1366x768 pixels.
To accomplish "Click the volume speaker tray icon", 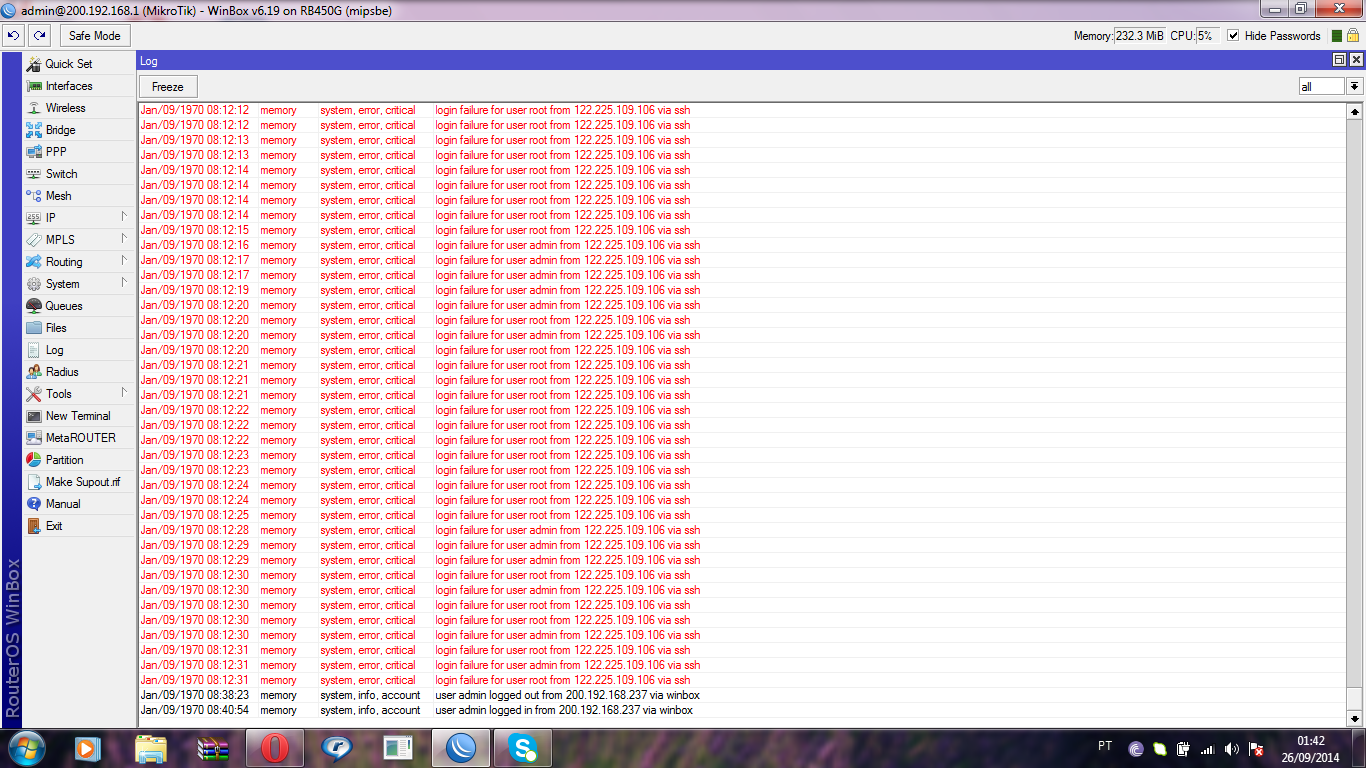I will click(1232, 749).
